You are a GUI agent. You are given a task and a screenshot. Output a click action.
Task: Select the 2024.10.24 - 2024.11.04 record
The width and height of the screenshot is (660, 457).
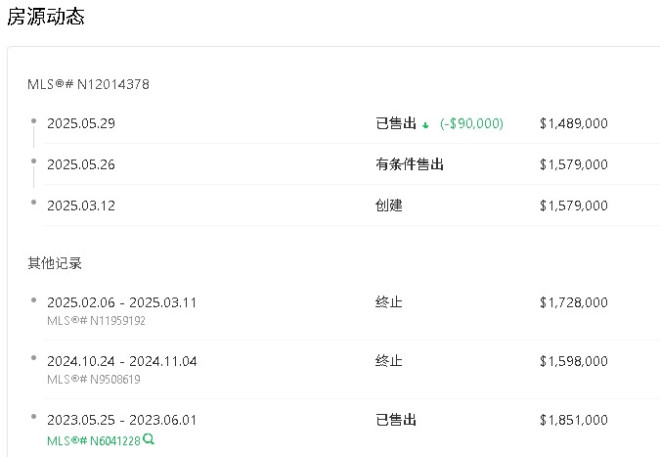click(122, 361)
